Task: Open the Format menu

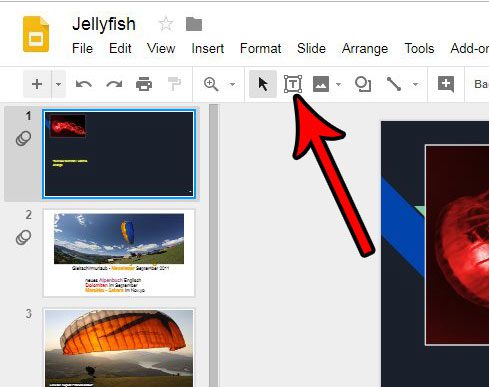Action: 261,49
